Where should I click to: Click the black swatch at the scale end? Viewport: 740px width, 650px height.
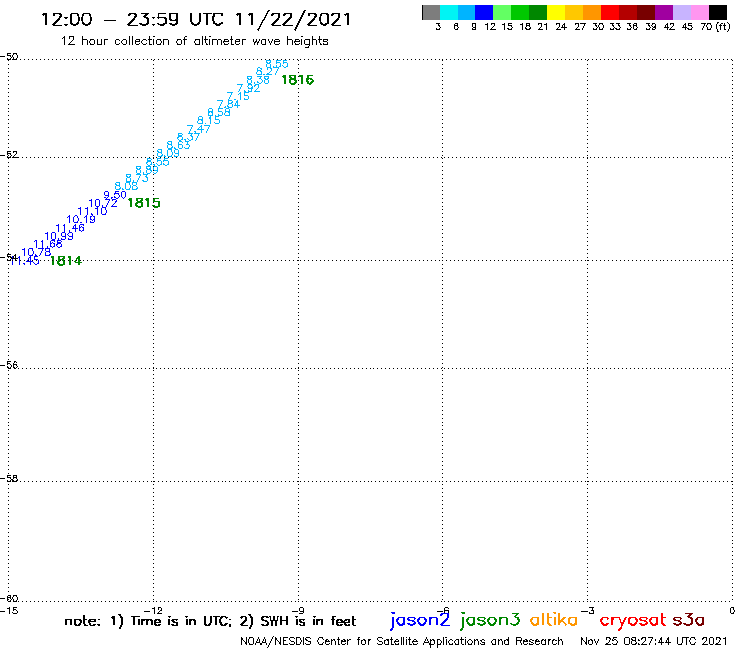click(718, 12)
